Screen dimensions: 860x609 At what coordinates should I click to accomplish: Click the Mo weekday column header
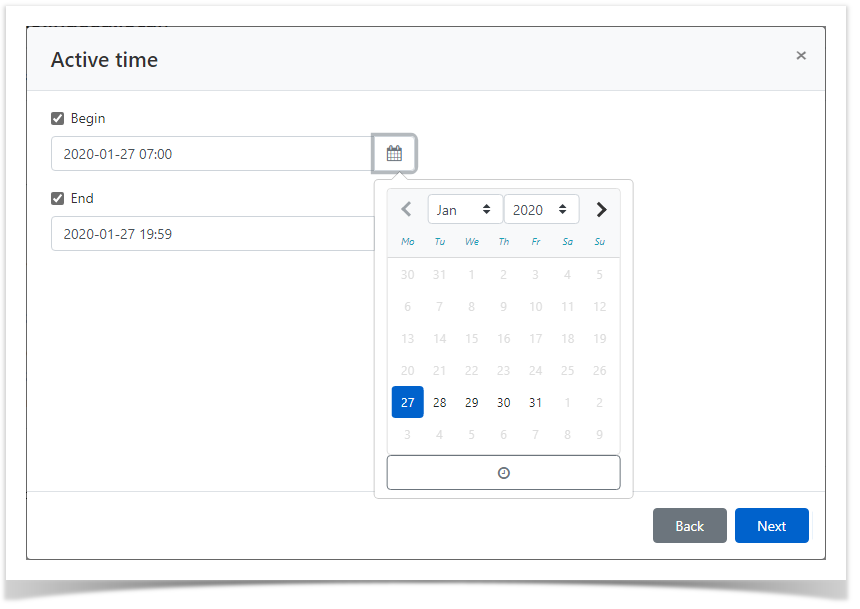tap(407, 241)
